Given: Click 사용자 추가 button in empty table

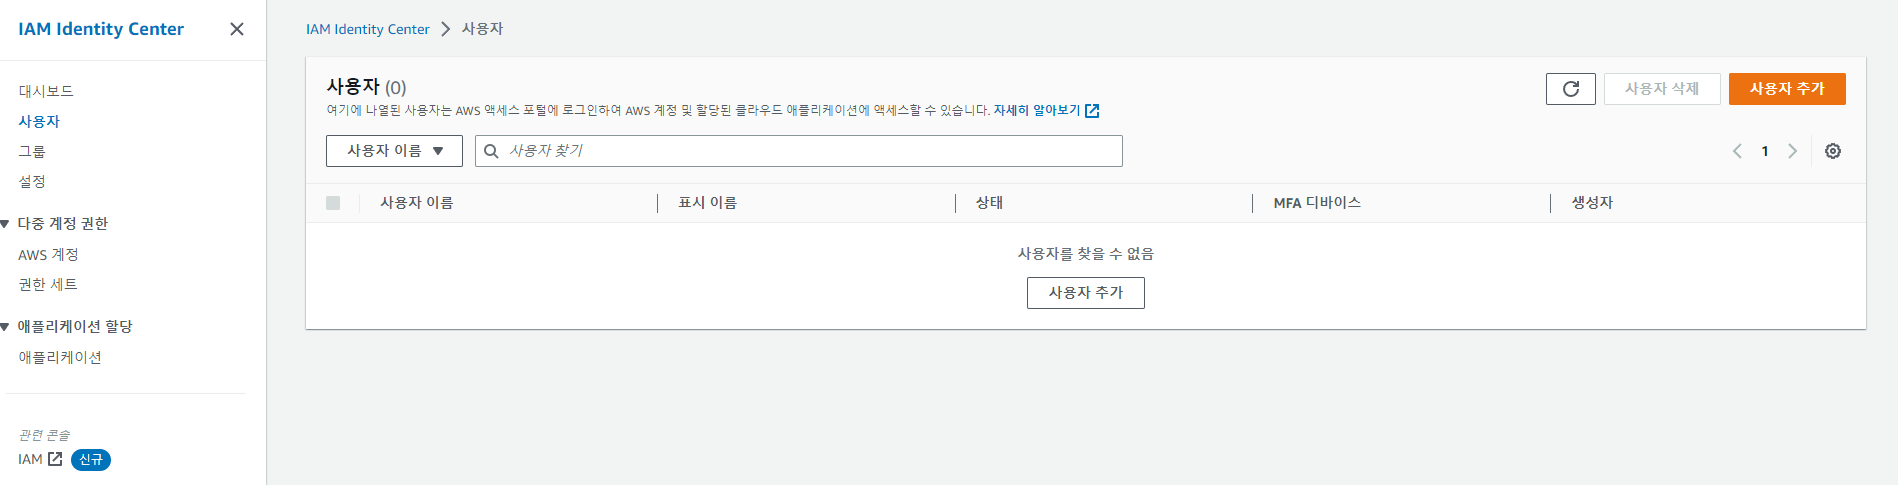Looking at the screenshot, I should [x=1086, y=293].
